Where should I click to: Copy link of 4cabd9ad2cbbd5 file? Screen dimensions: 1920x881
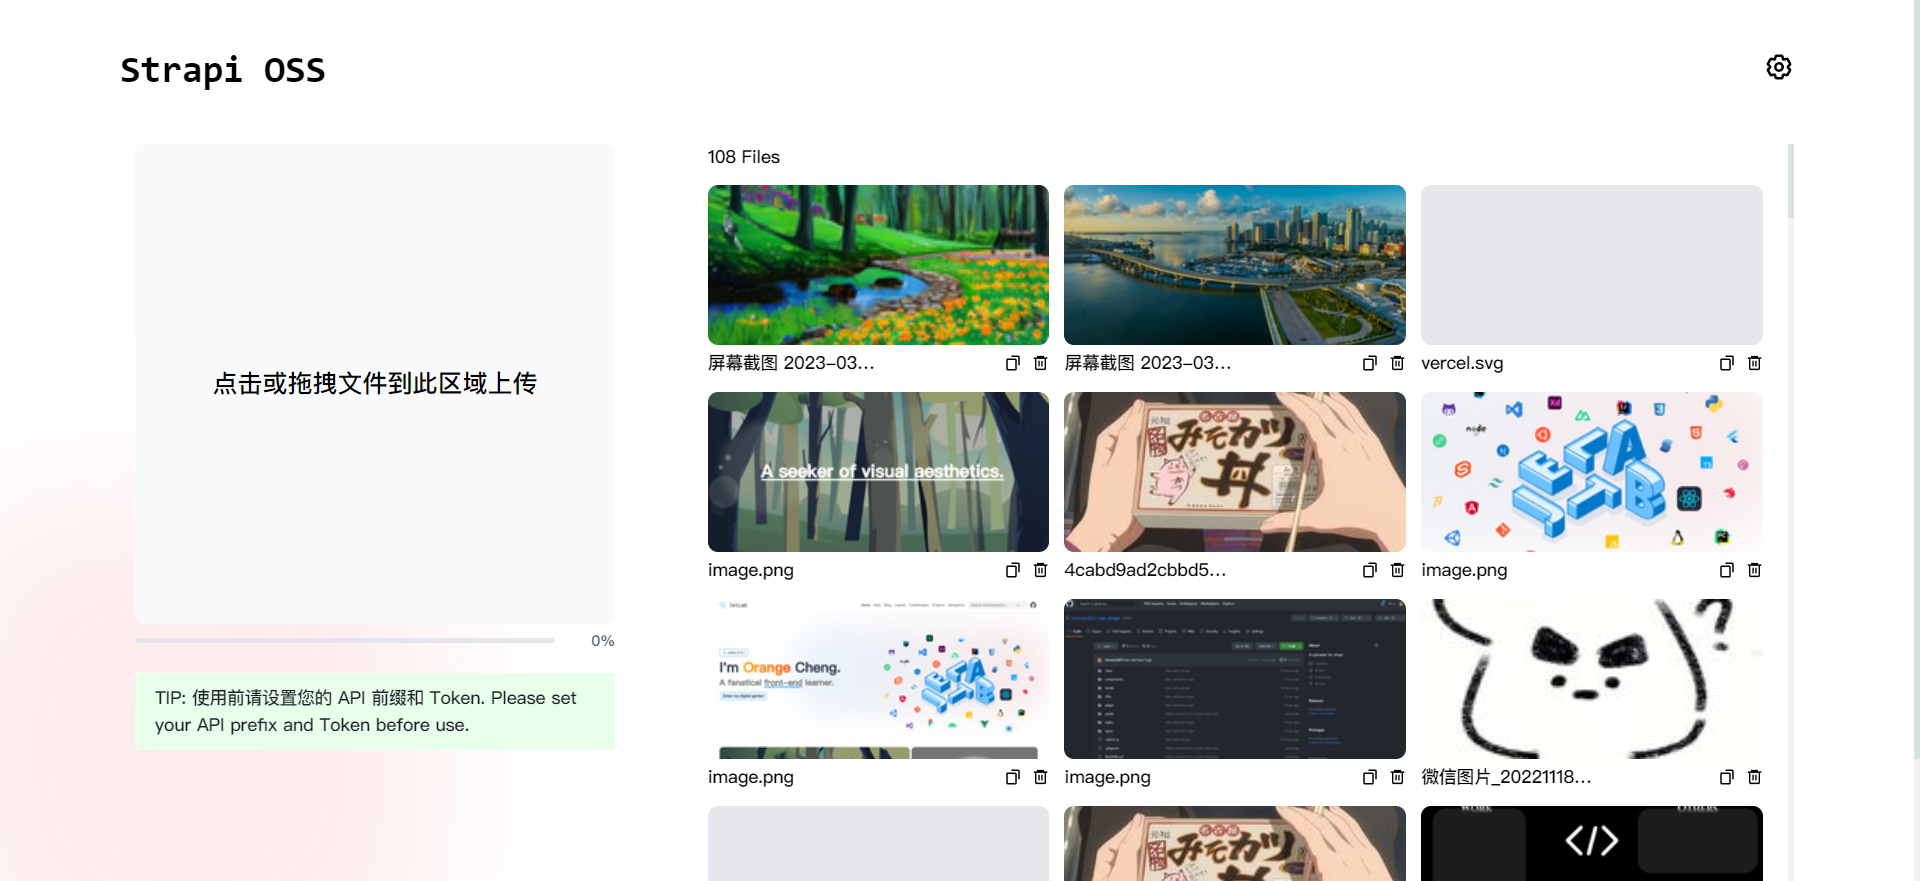point(1370,570)
